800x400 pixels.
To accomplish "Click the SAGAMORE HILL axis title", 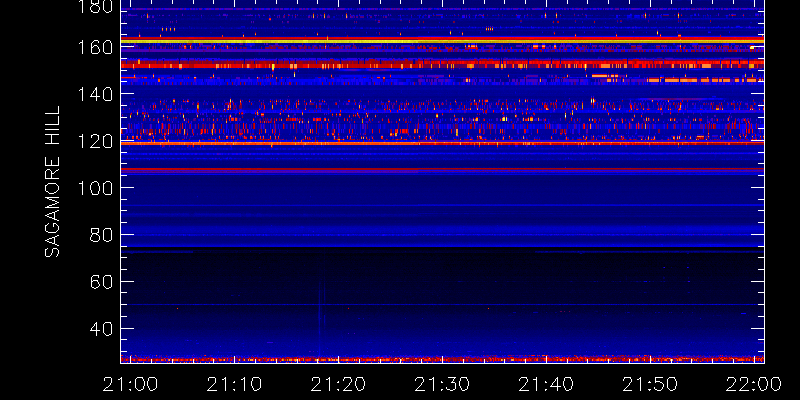I will tap(53, 182).
